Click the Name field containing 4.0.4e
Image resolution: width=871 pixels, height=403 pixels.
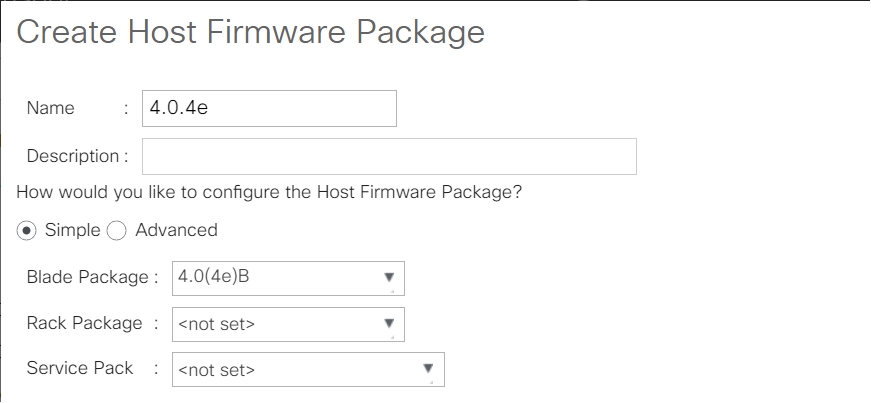(269, 108)
